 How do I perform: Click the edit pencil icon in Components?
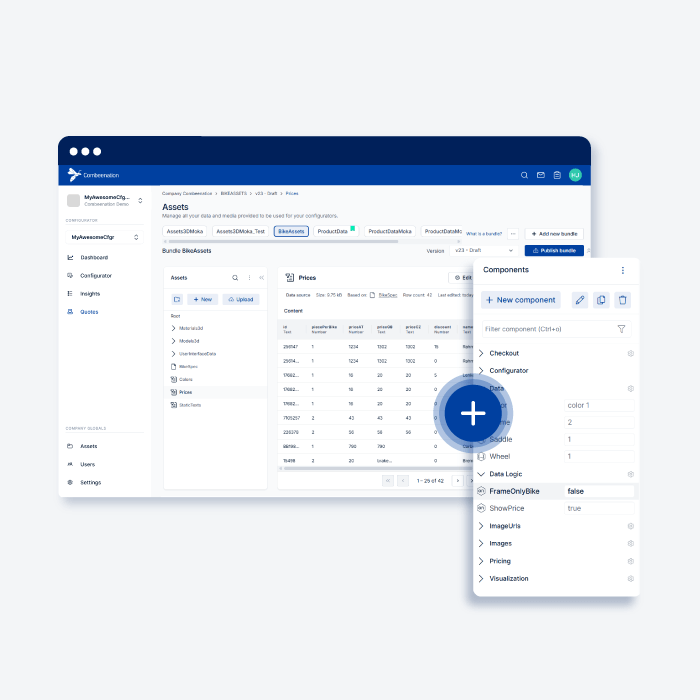pyautogui.click(x=579, y=300)
